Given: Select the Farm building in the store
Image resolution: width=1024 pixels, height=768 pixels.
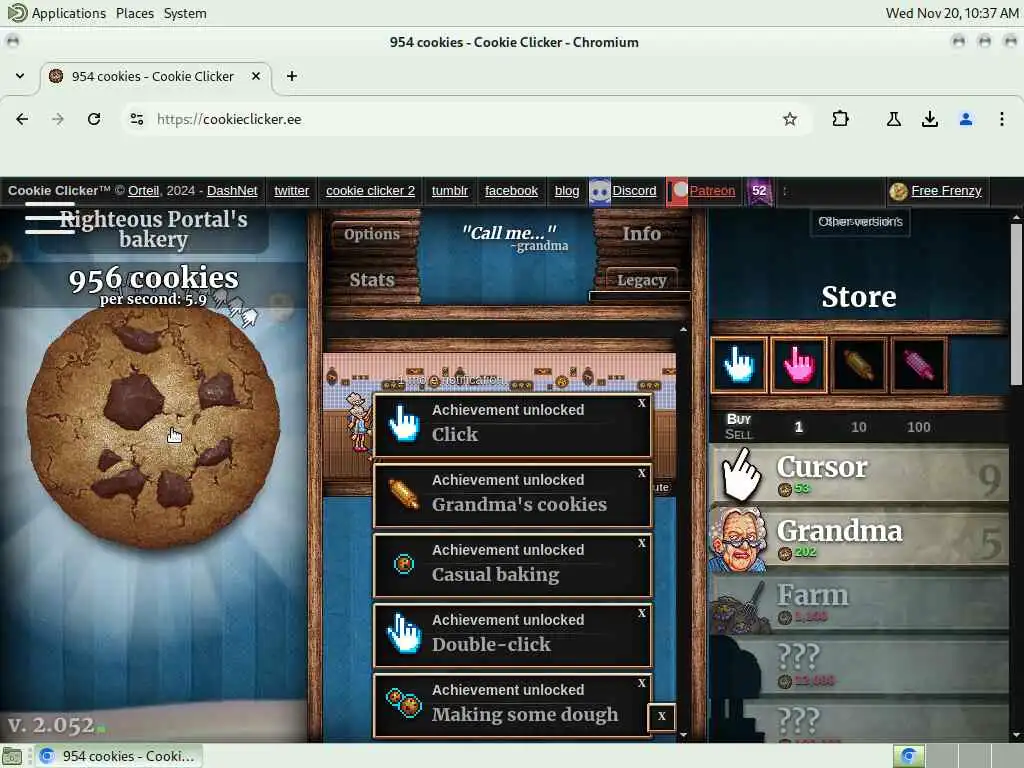Looking at the screenshot, I should [859, 603].
